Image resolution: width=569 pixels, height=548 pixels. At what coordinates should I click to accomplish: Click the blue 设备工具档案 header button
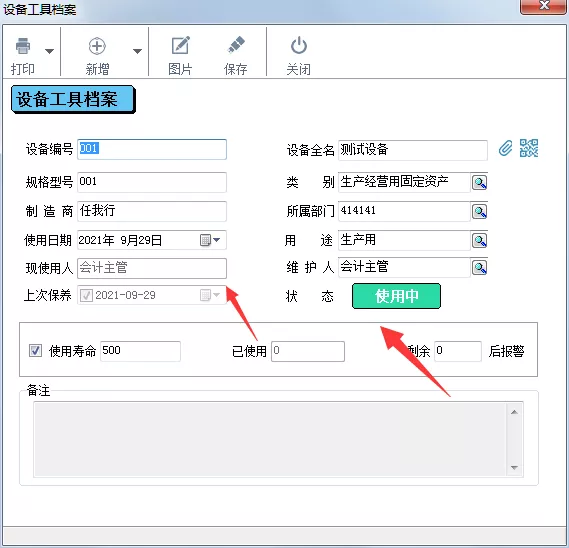pos(73,99)
